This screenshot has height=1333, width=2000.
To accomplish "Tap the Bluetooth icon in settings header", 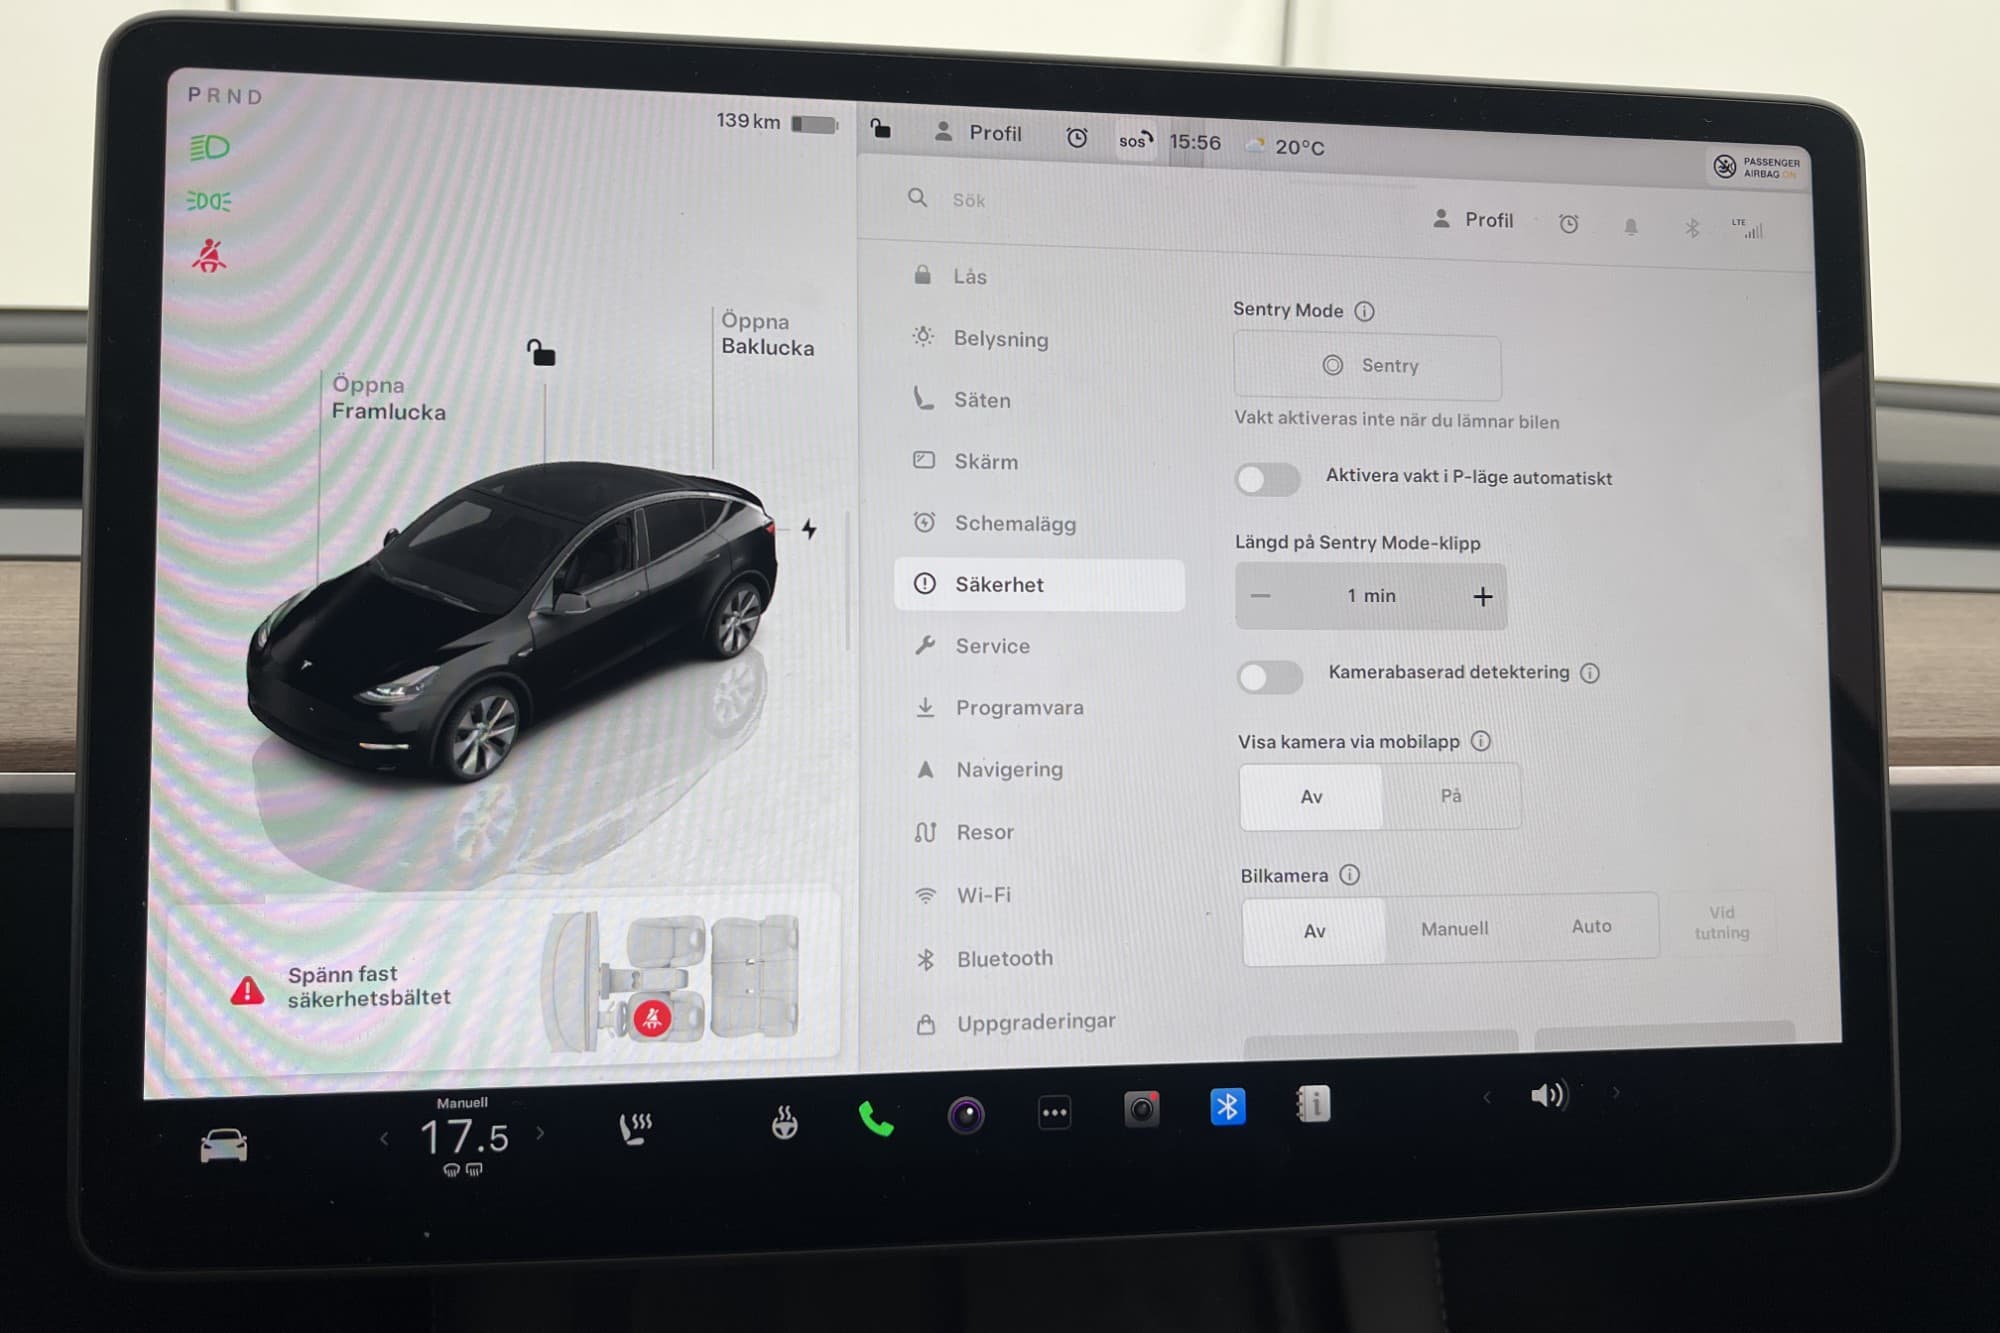I will [1692, 228].
